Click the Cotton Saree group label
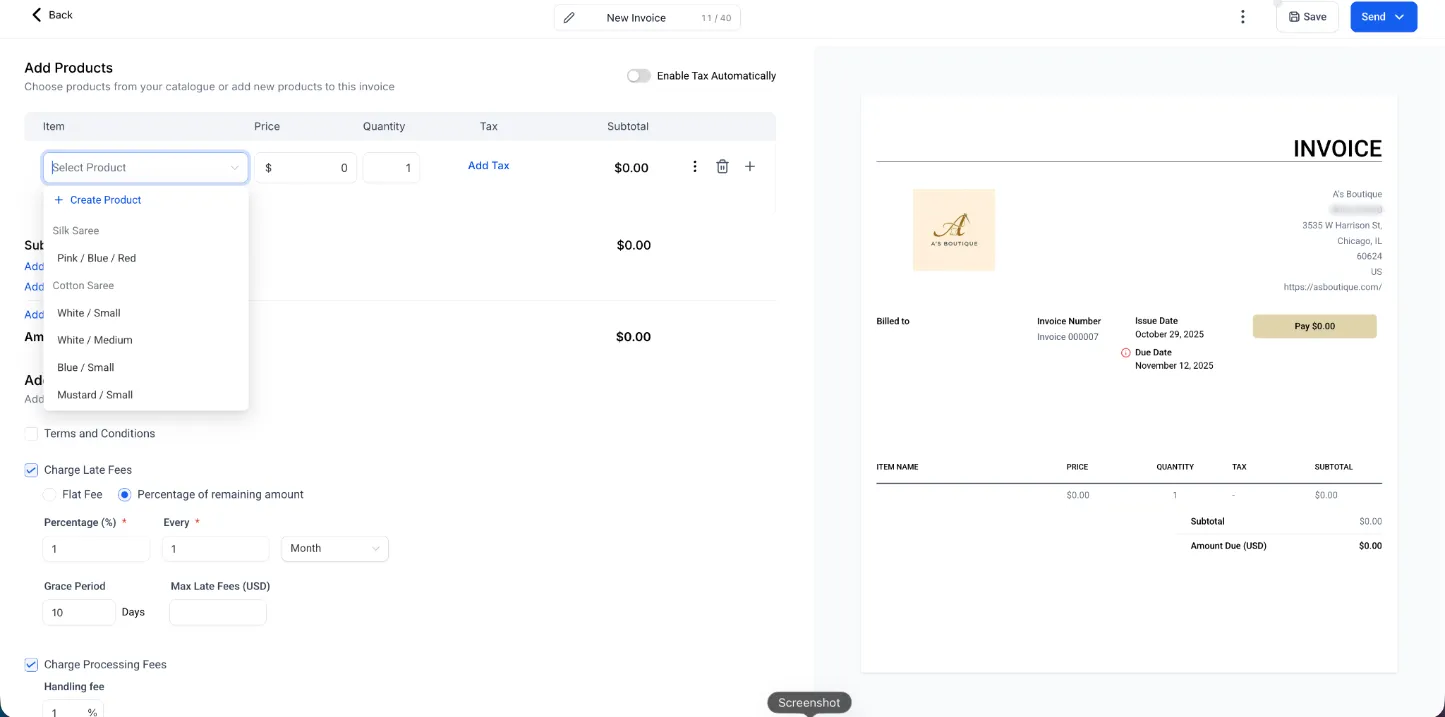Viewport: 1445px width, 717px height. click(83, 286)
